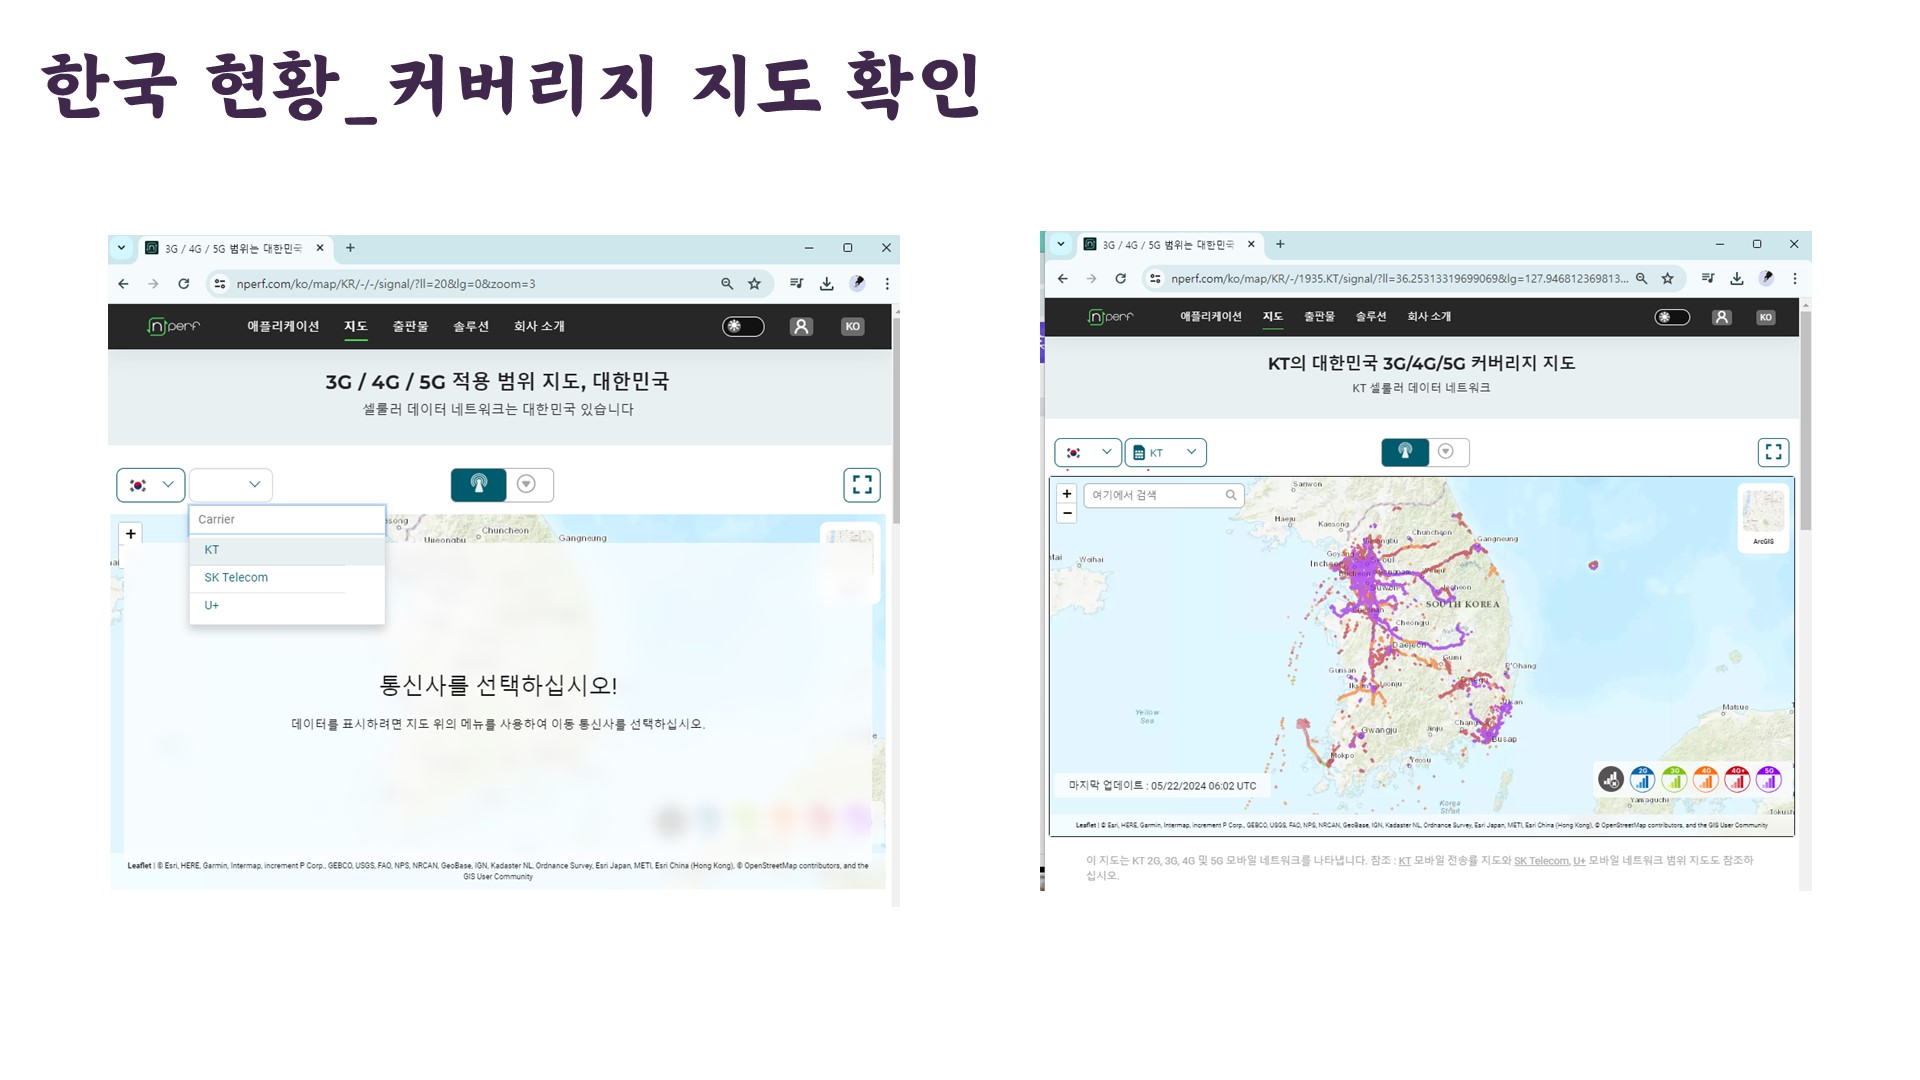Viewport: 1920px width, 1080px height.
Task: Open the empty carrier dropdown in left window
Action: pyautogui.click(x=231, y=485)
